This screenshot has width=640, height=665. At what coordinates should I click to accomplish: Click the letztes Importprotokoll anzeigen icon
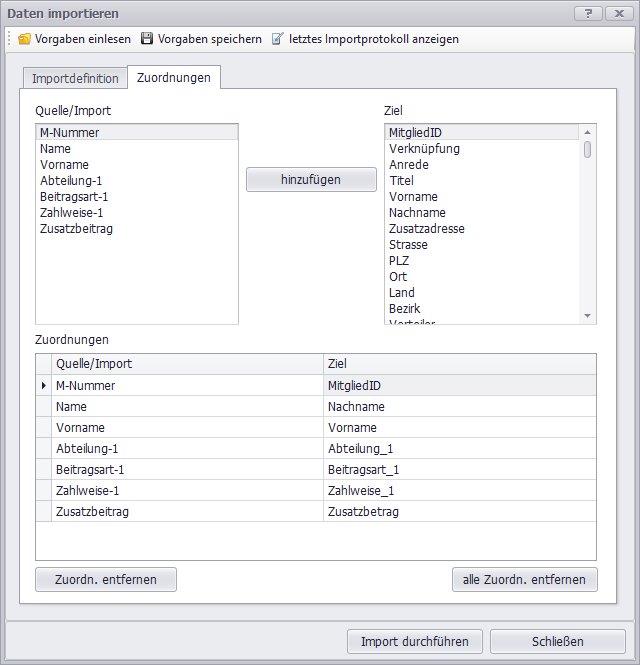click(278, 39)
